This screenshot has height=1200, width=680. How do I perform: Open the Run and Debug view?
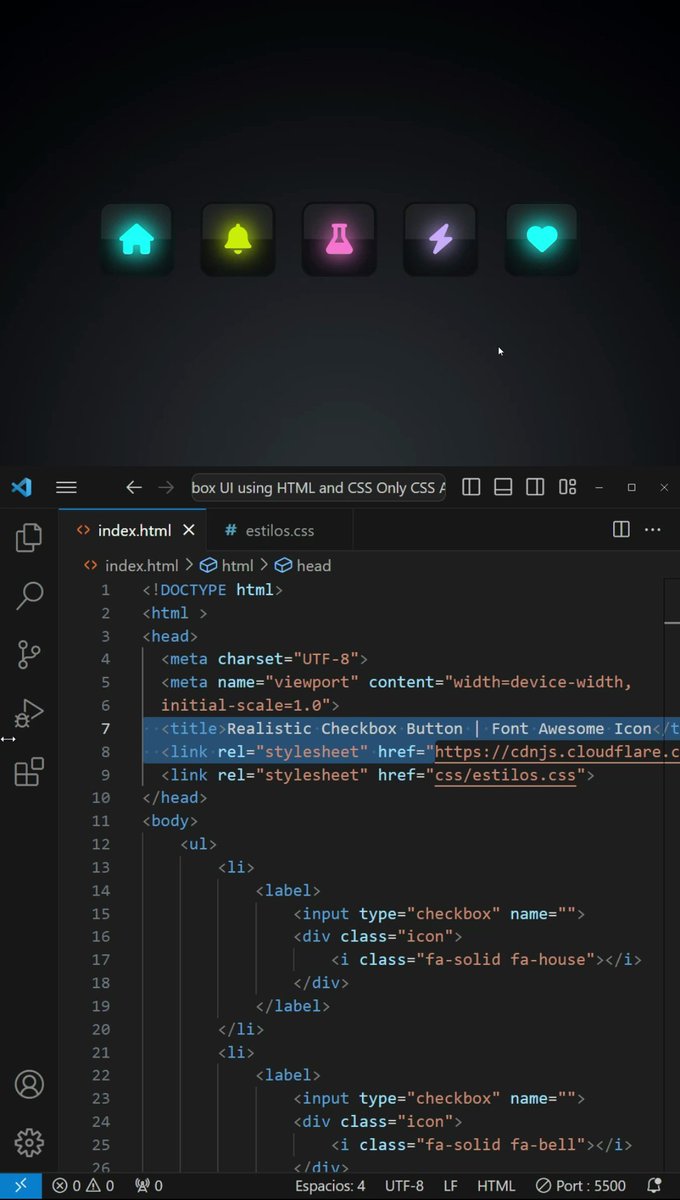[x=29, y=713]
